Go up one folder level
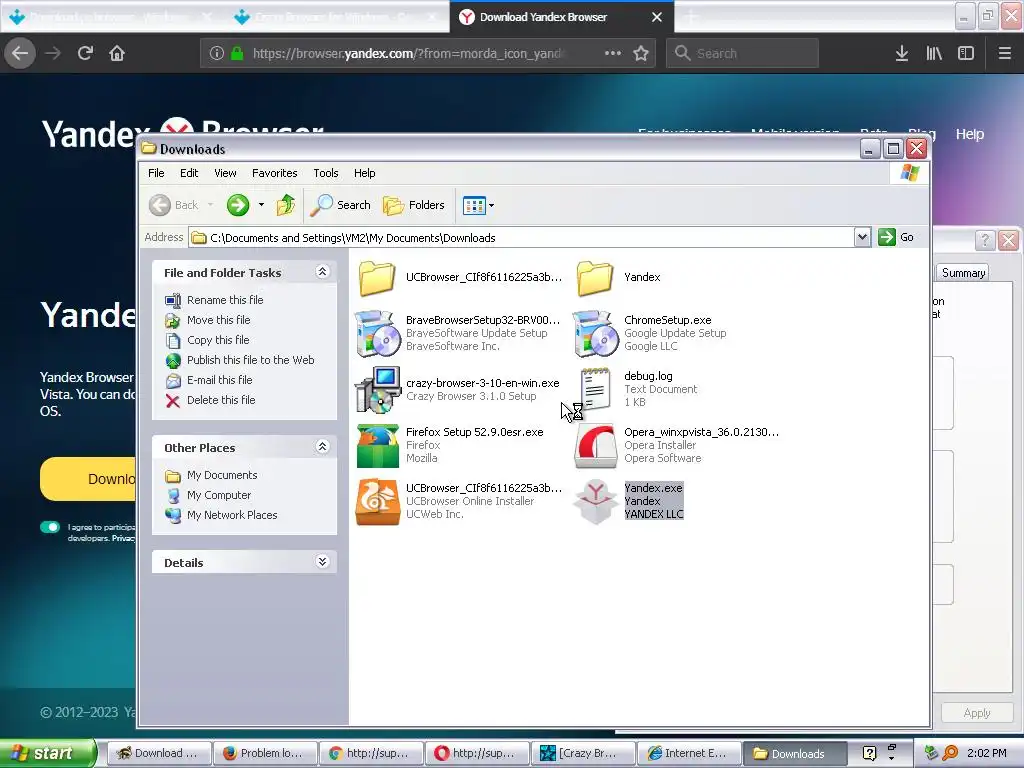This screenshot has width=1024, height=768. [x=285, y=205]
